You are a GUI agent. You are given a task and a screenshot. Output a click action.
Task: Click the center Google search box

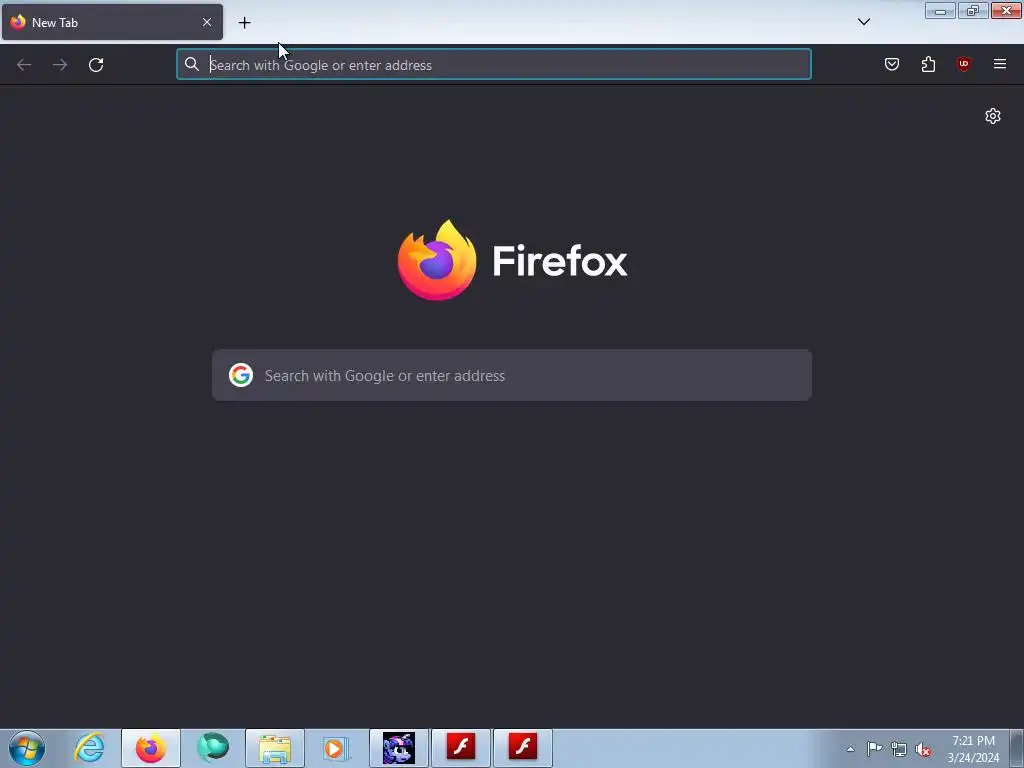click(x=512, y=376)
